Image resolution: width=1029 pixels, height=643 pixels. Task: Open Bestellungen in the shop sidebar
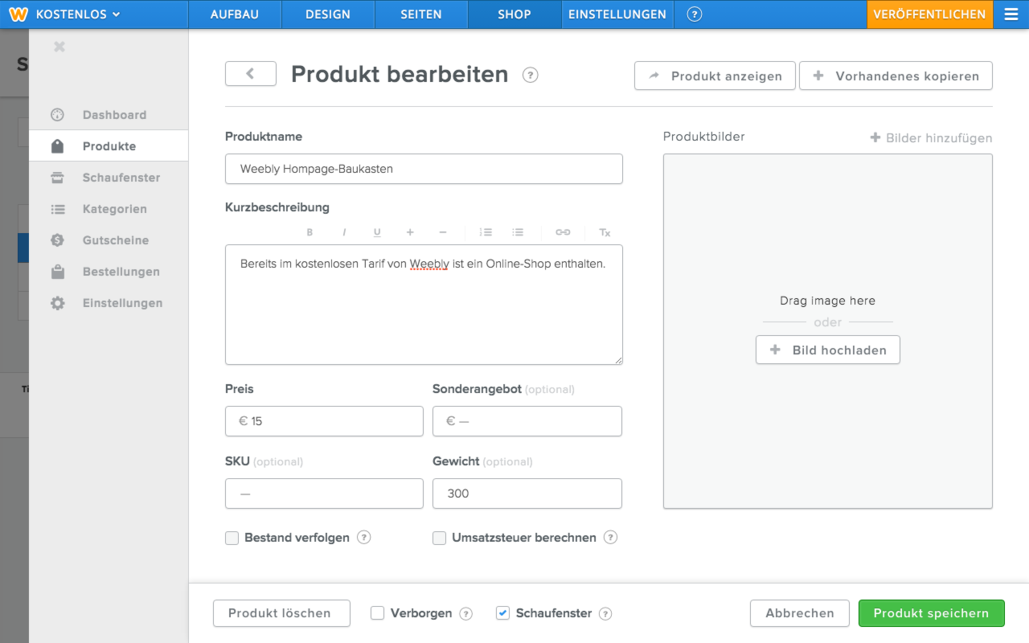[x=108, y=272]
